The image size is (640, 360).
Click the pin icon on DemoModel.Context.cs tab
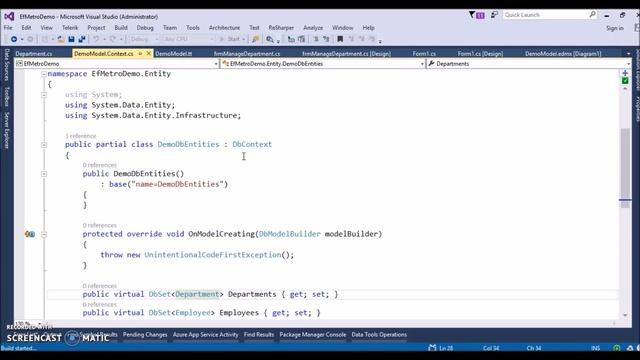[140, 53]
